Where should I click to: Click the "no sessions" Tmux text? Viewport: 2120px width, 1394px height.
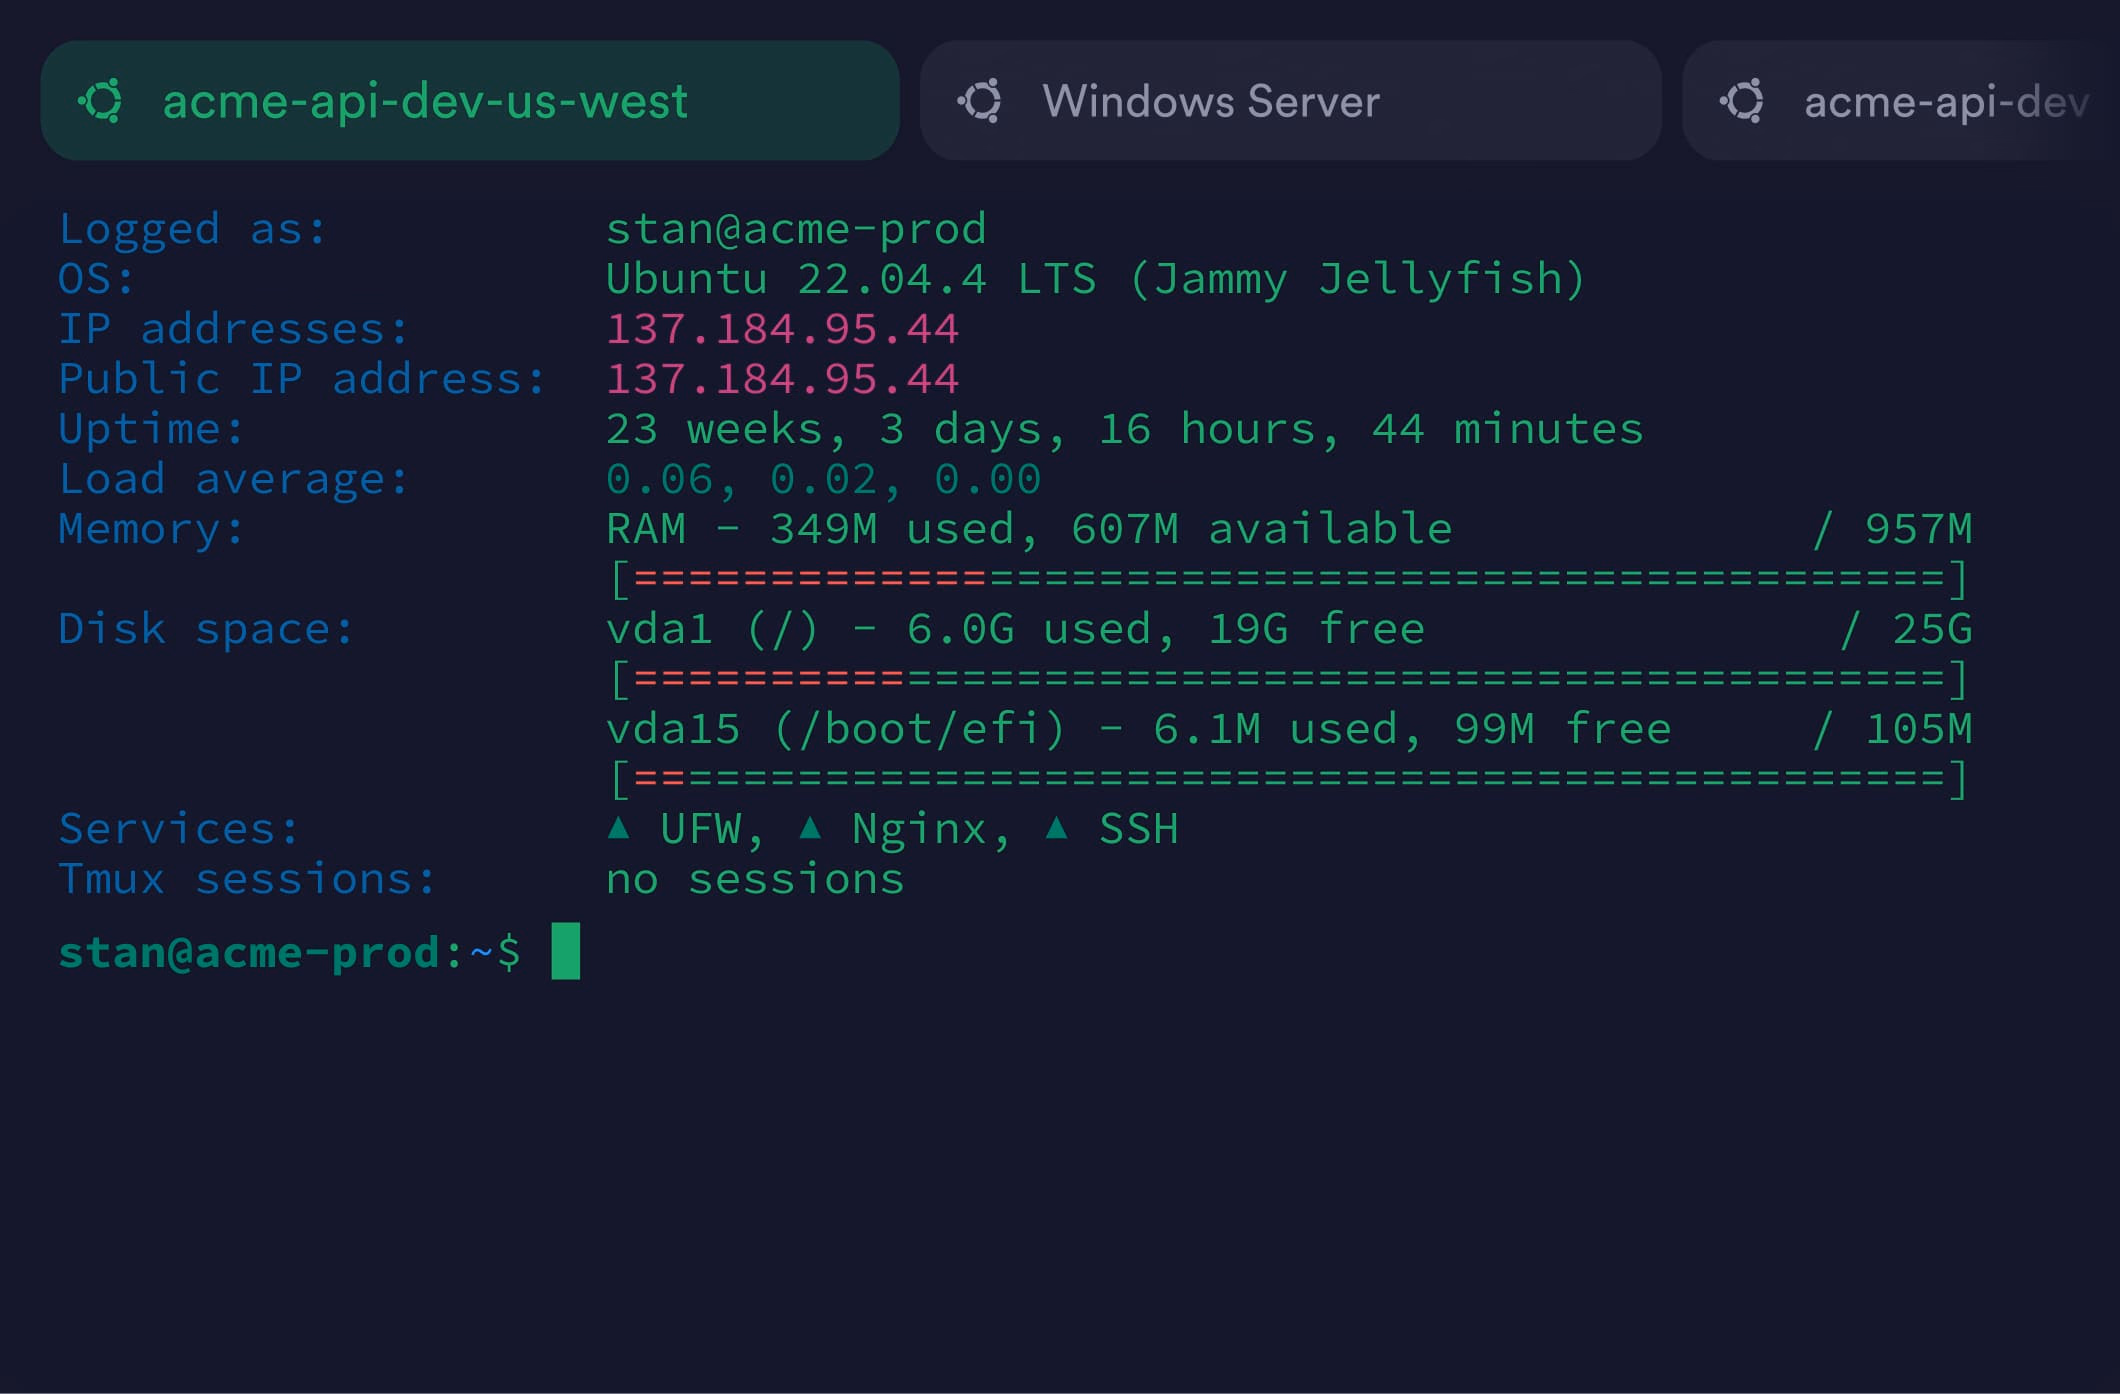pyautogui.click(x=755, y=879)
